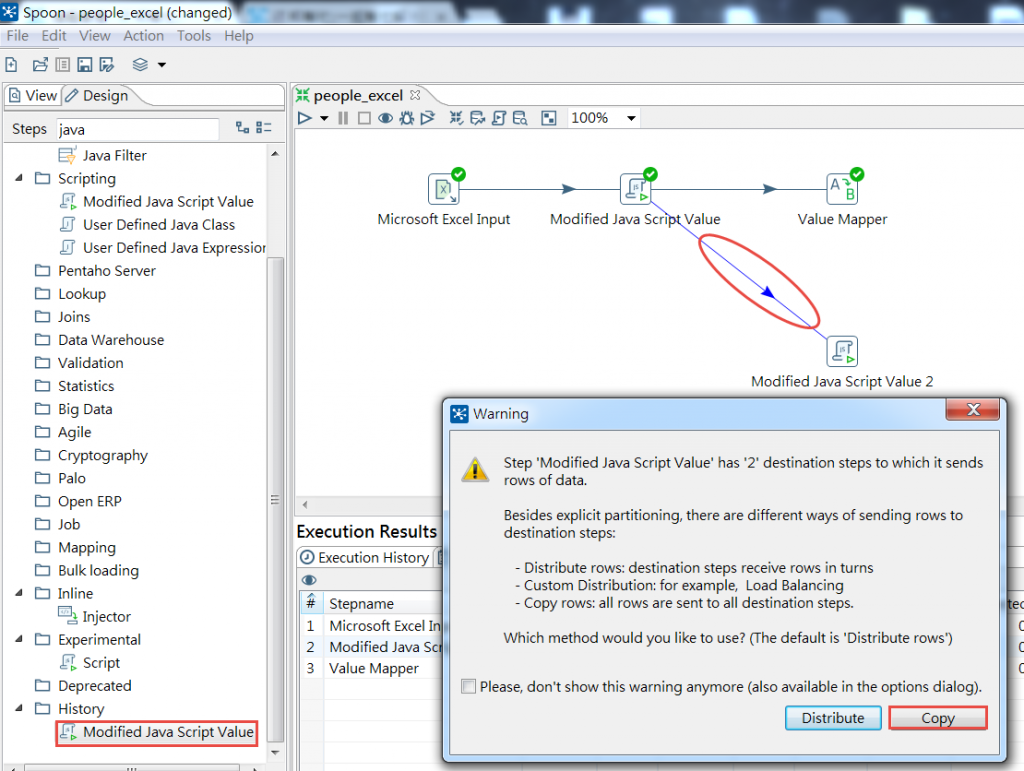Screen dimensions: 1024x771
Task: Open the Tools menu
Action: tap(194, 35)
